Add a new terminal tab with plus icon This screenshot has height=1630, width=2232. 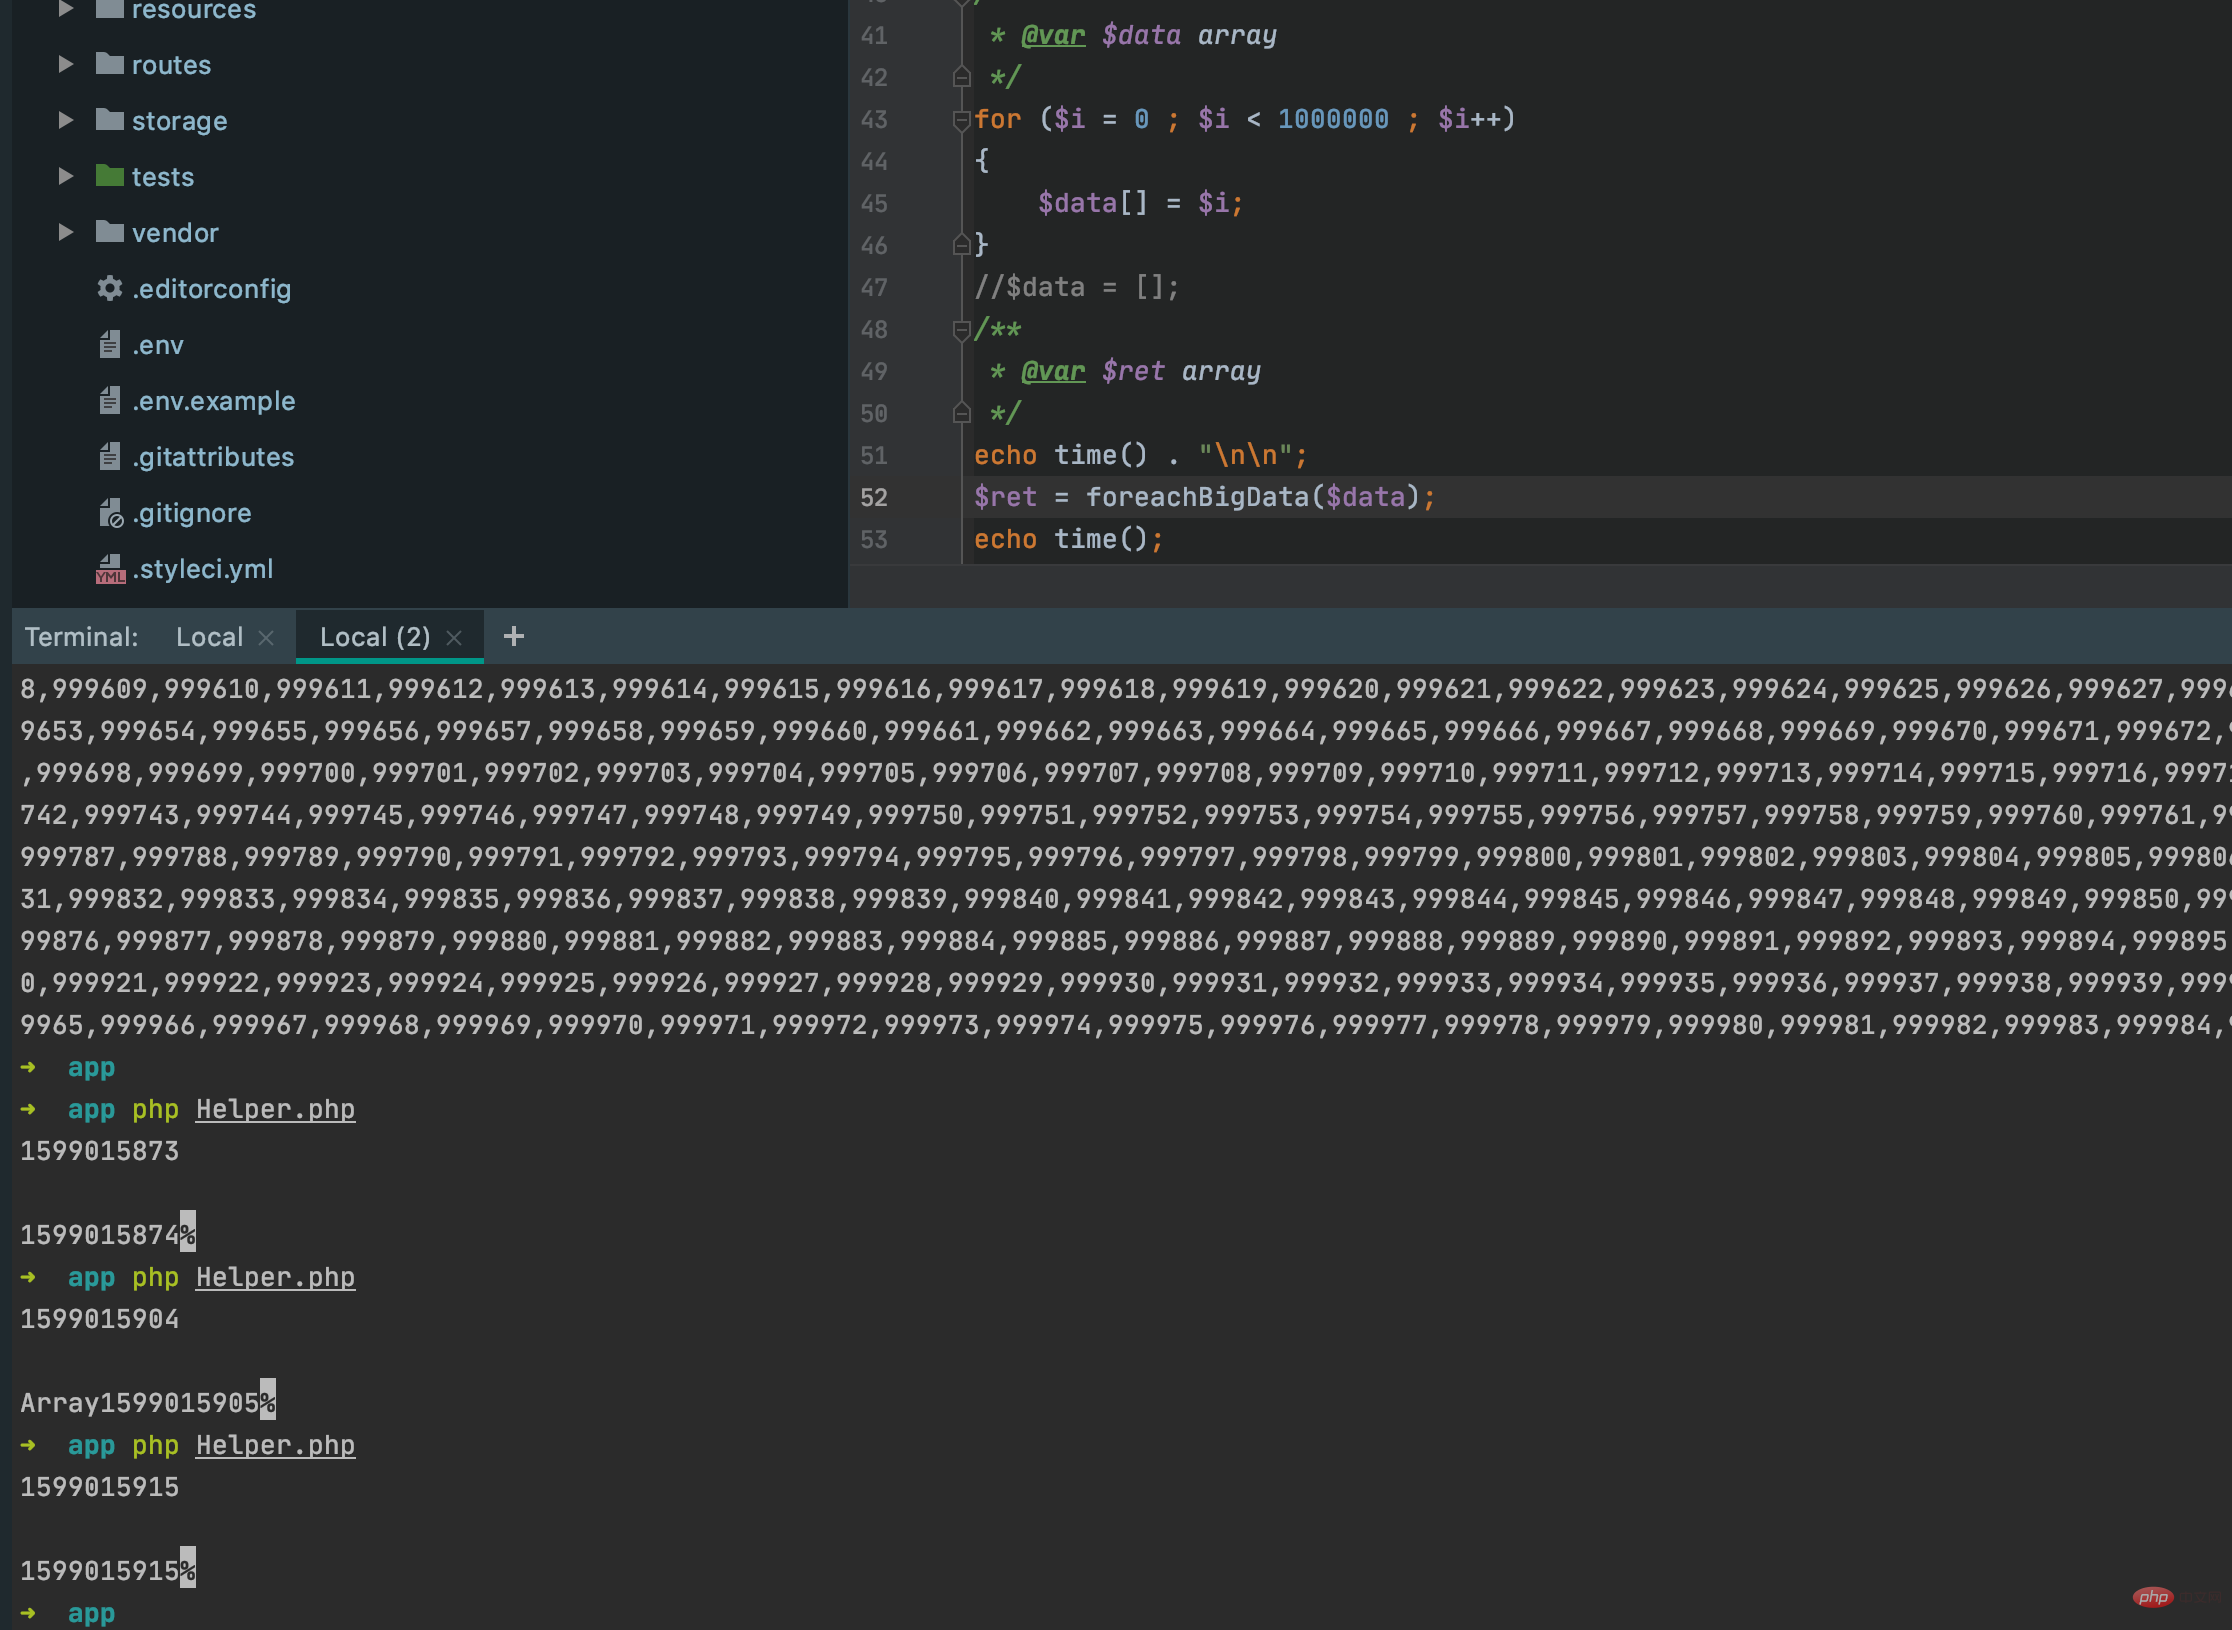[514, 636]
